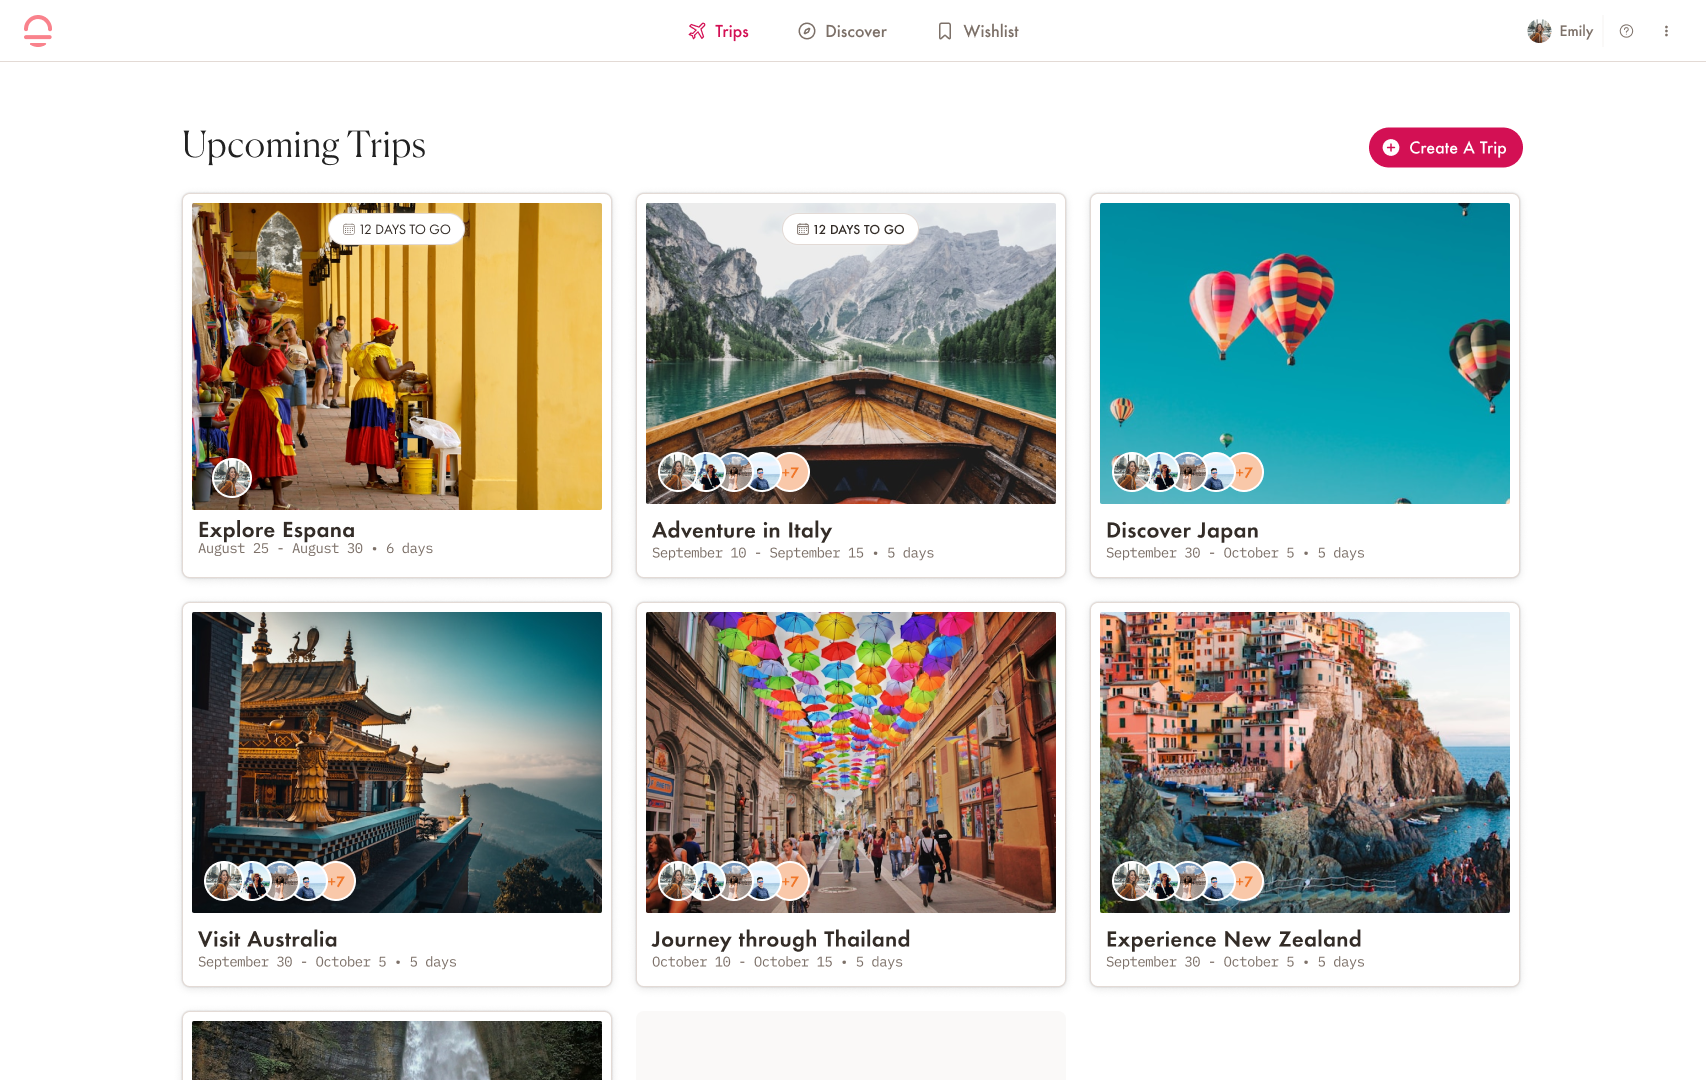Open the Explore Espana title

click(276, 529)
